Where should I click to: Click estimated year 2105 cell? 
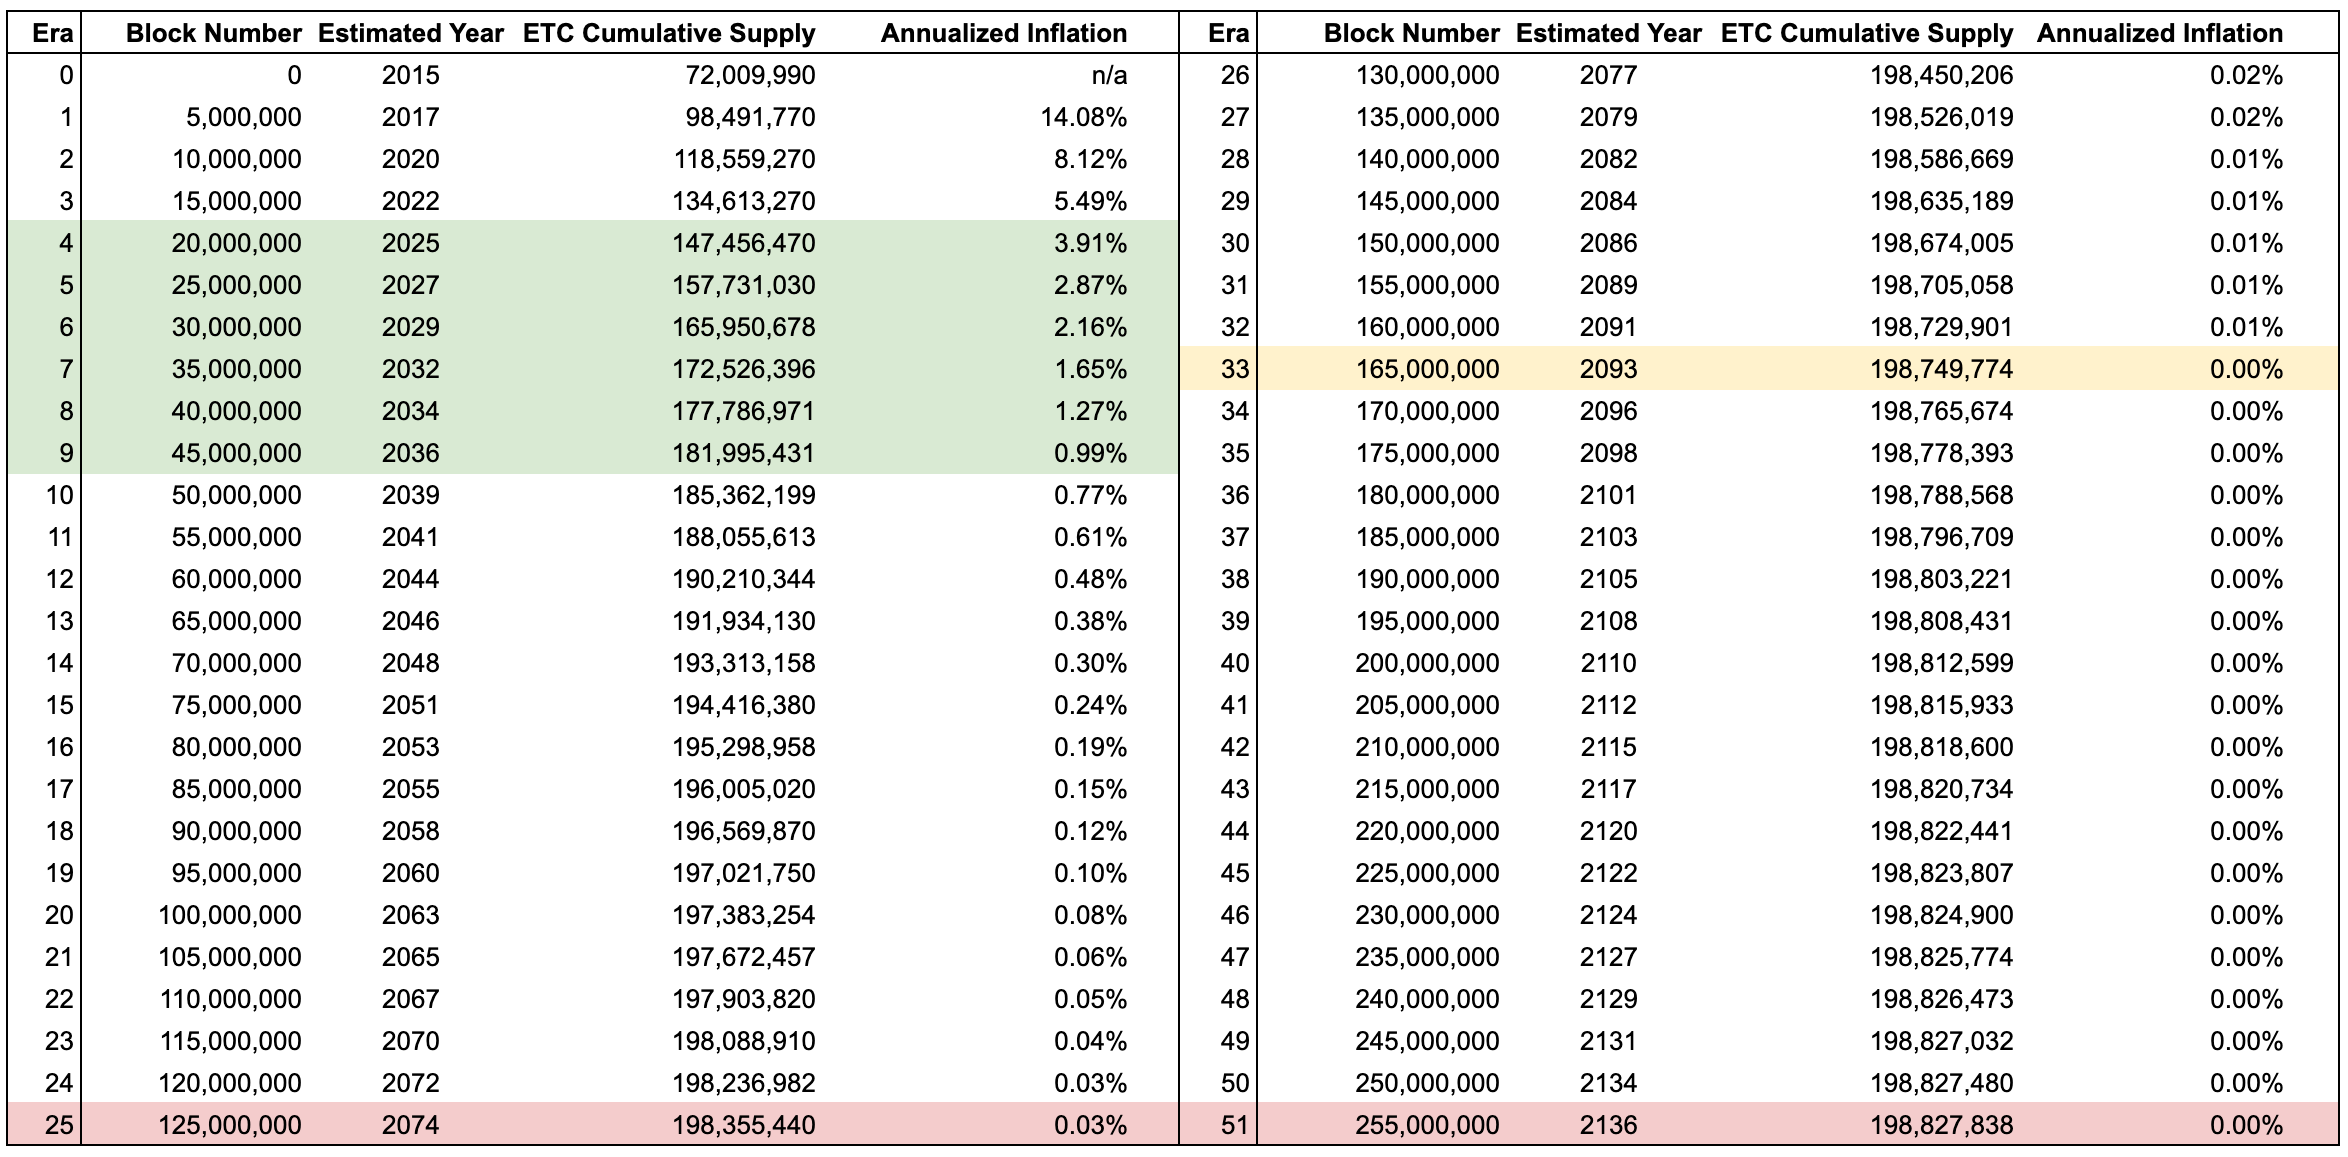pos(1609,579)
